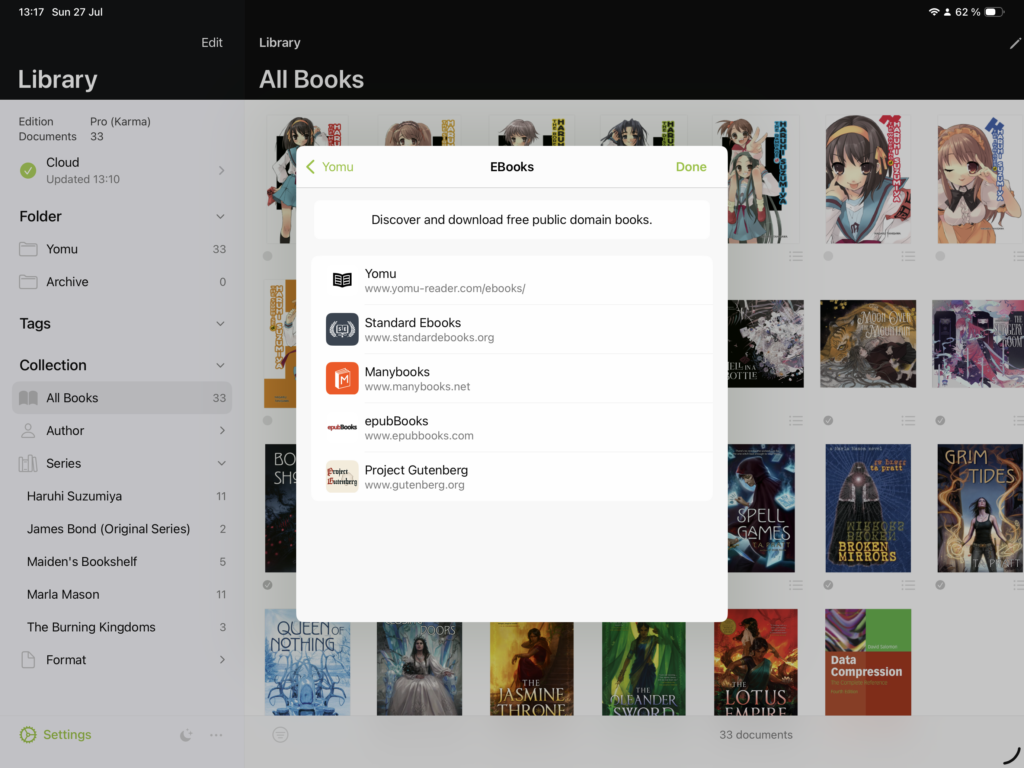Toggle the night mode moon icon

point(186,735)
